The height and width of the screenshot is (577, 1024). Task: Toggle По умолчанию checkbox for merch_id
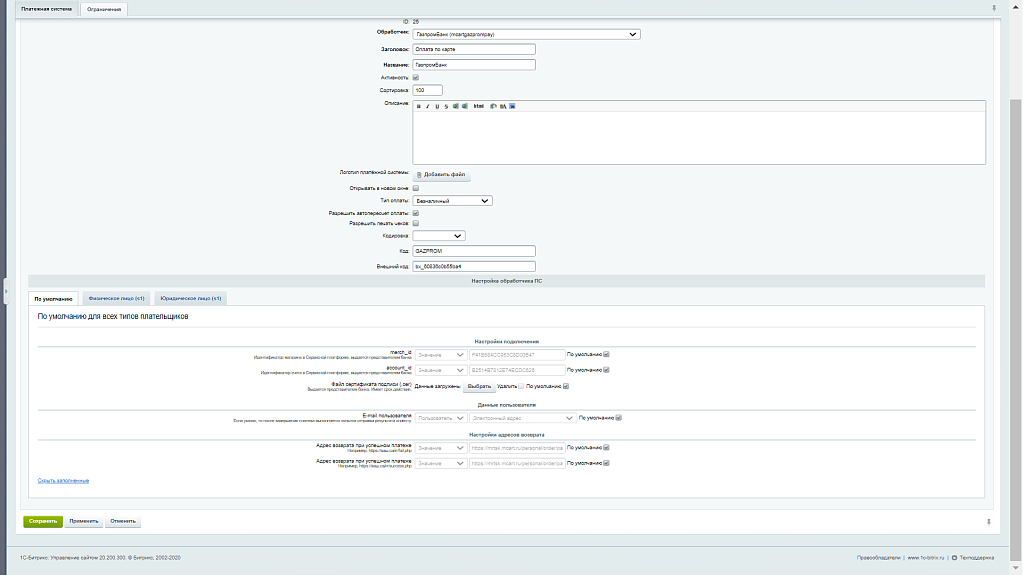pyautogui.click(x=606, y=354)
